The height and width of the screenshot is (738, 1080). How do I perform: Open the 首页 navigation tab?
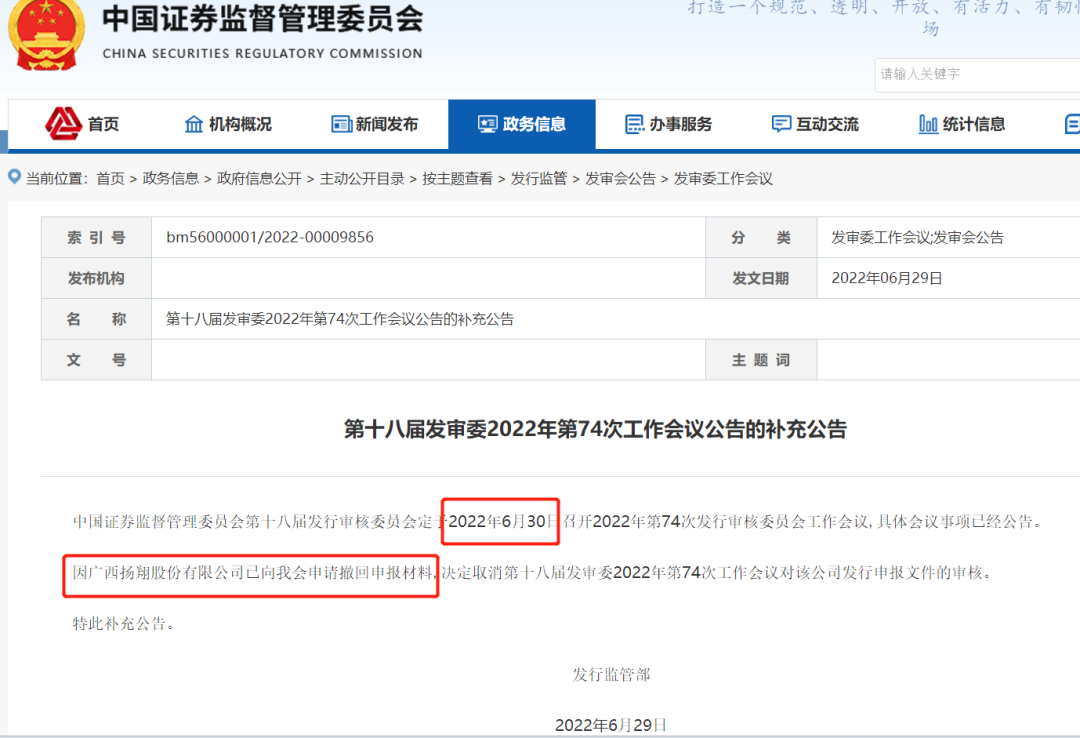pyautogui.click(x=82, y=124)
